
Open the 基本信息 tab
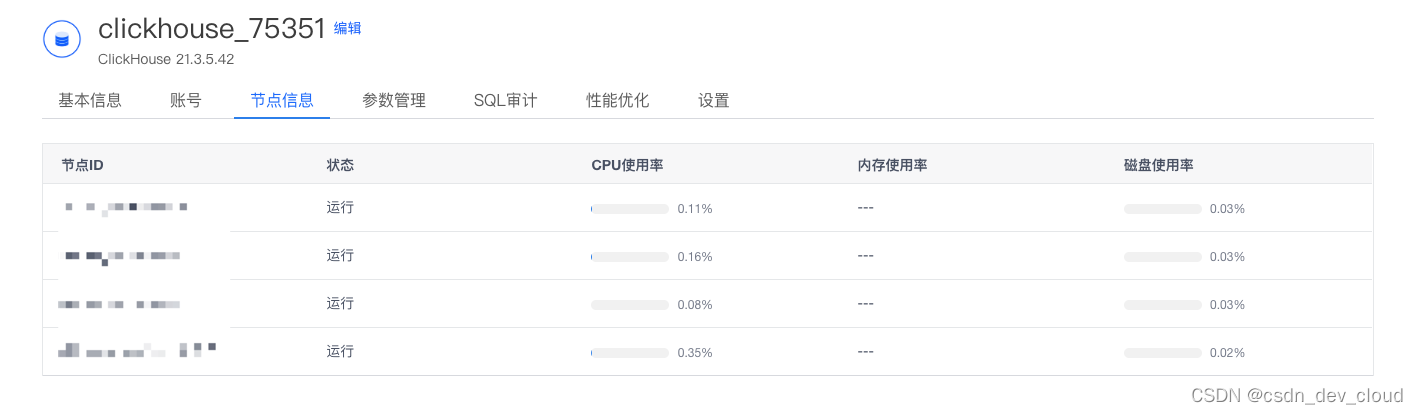(x=90, y=100)
